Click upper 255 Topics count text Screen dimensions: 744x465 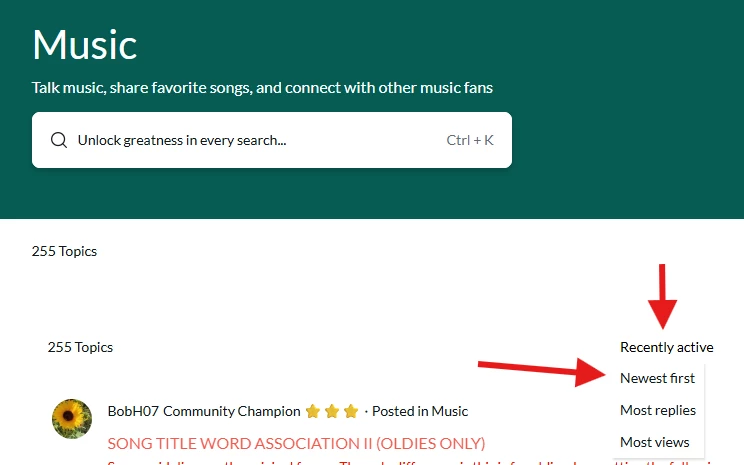pyautogui.click(x=64, y=251)
